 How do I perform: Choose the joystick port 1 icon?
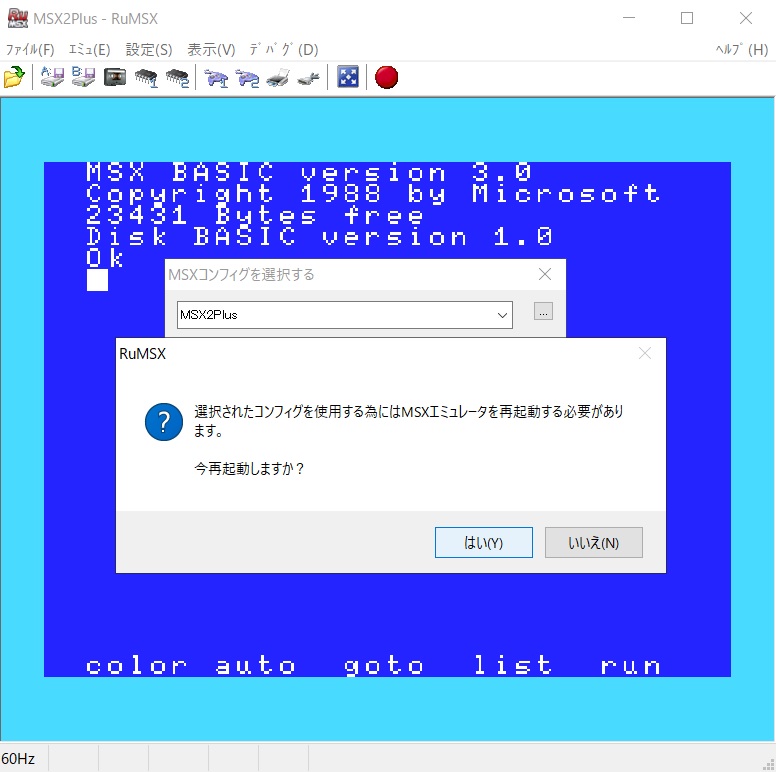[x=216, y=78]
